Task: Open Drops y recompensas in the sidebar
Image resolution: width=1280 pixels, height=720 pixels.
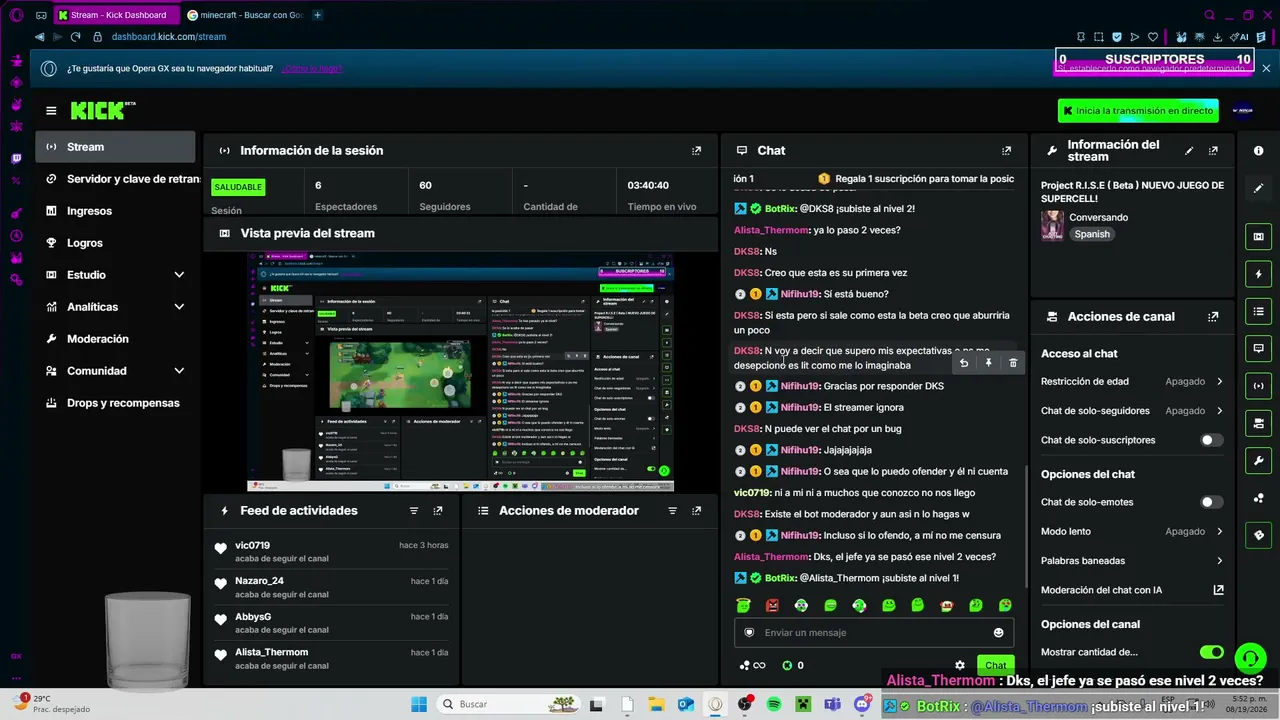Action: (x=115, y=403)
